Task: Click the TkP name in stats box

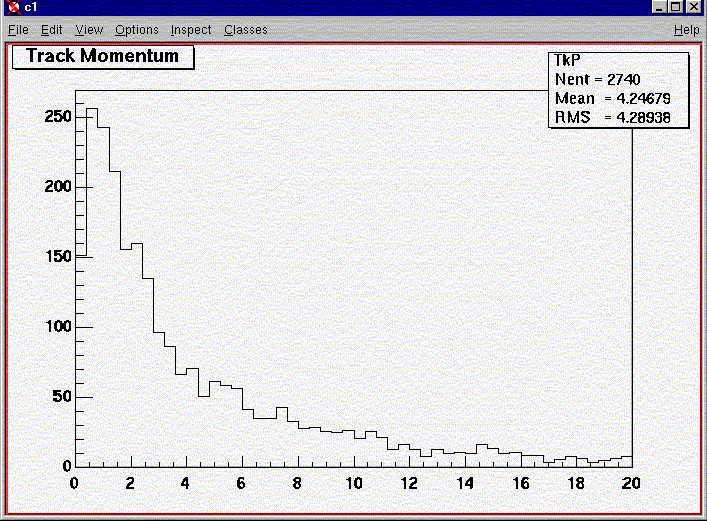Action: [567, 61]
